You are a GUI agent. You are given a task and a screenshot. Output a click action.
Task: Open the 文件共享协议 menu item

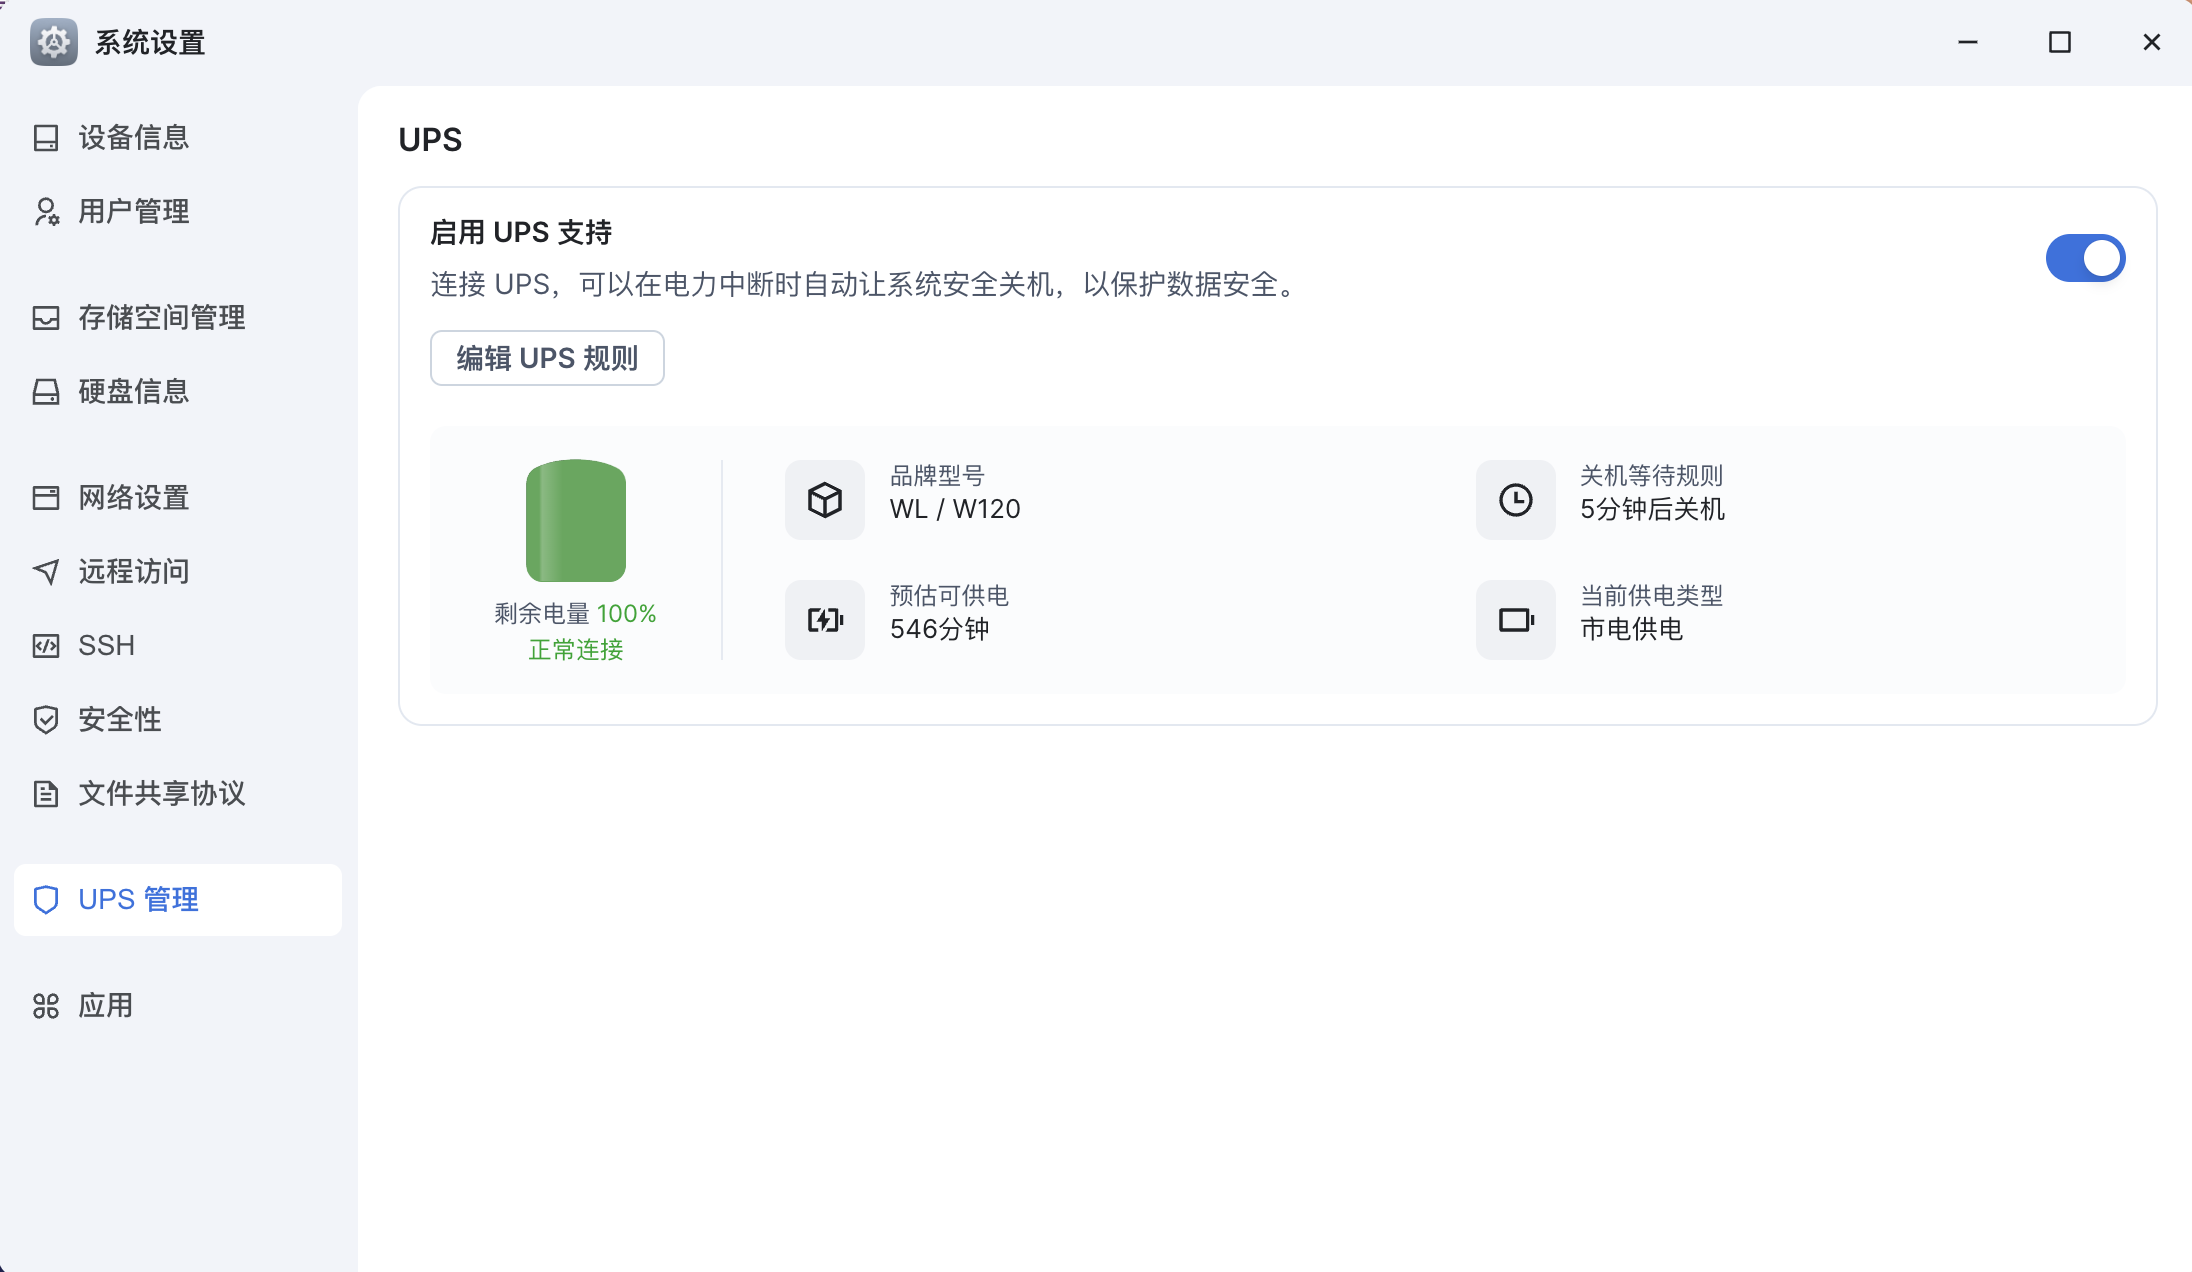(x=161, y=794)
